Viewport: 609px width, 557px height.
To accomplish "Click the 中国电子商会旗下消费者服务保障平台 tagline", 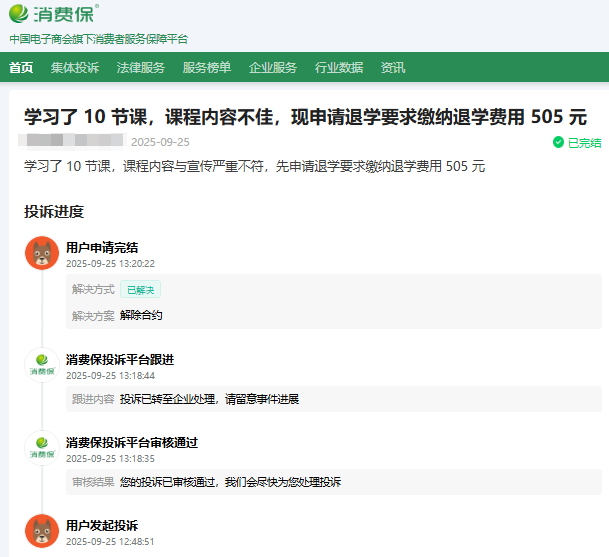I will (x=98, y=39).
